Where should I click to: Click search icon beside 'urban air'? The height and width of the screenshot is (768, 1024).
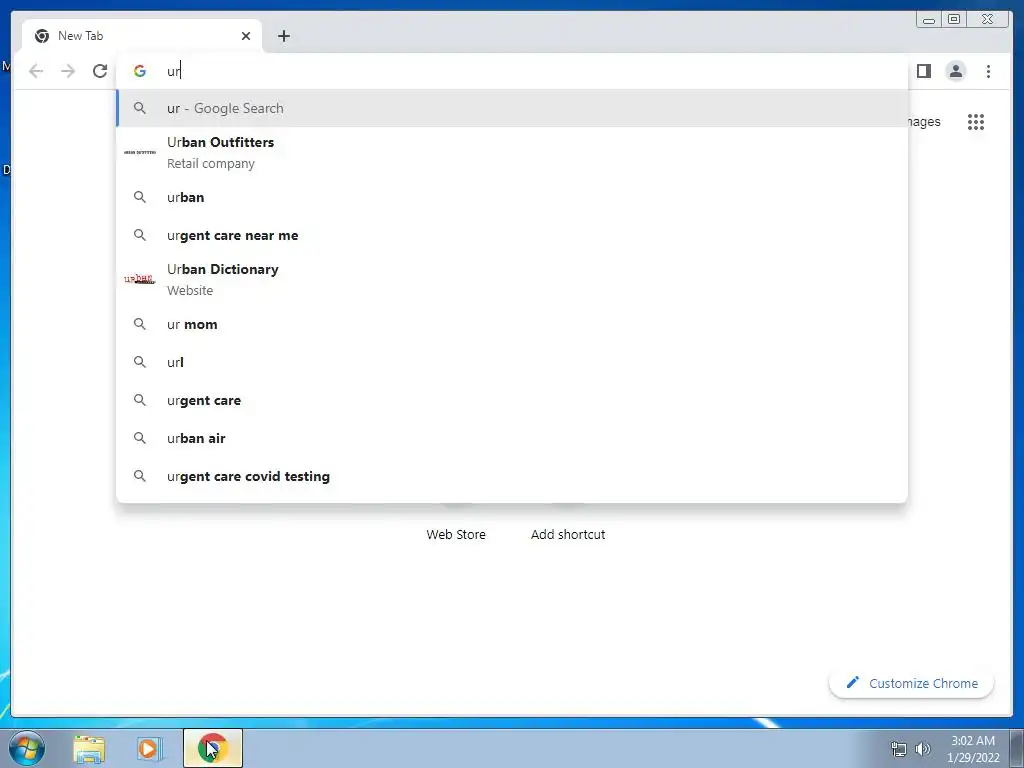[x=140, y=438]
